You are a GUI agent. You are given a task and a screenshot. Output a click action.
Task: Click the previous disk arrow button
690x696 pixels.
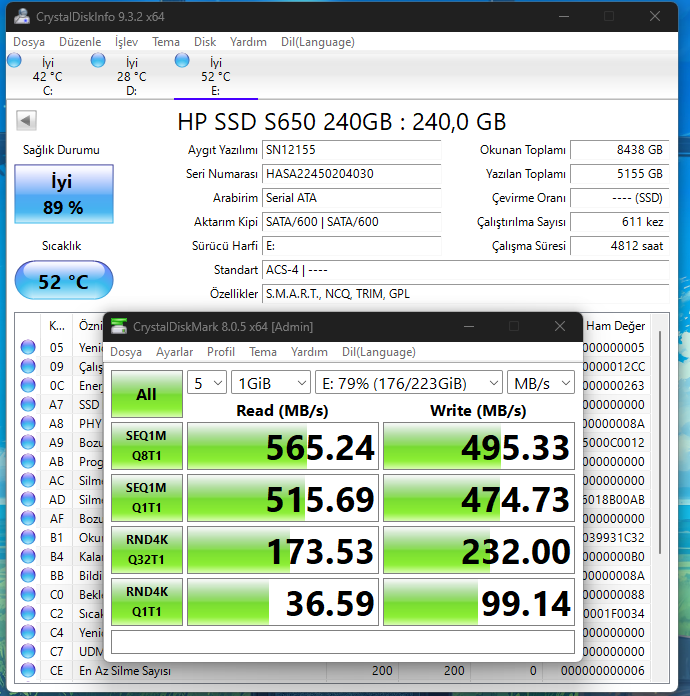coord(26,120)
